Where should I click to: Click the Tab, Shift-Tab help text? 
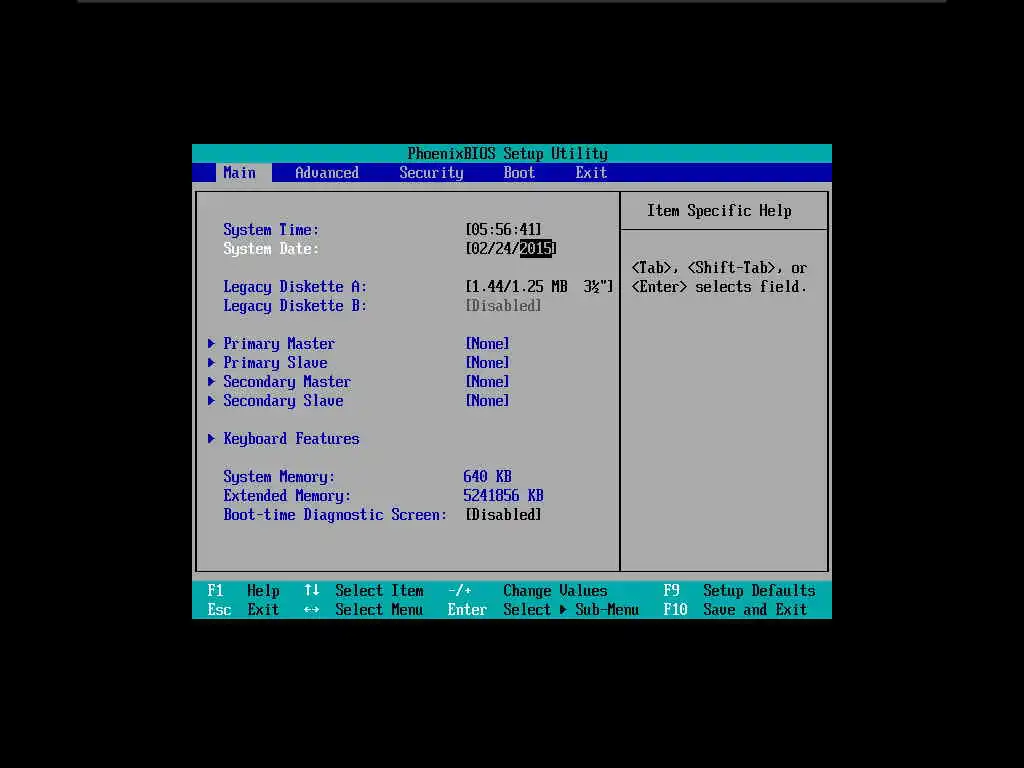point(719,278)
